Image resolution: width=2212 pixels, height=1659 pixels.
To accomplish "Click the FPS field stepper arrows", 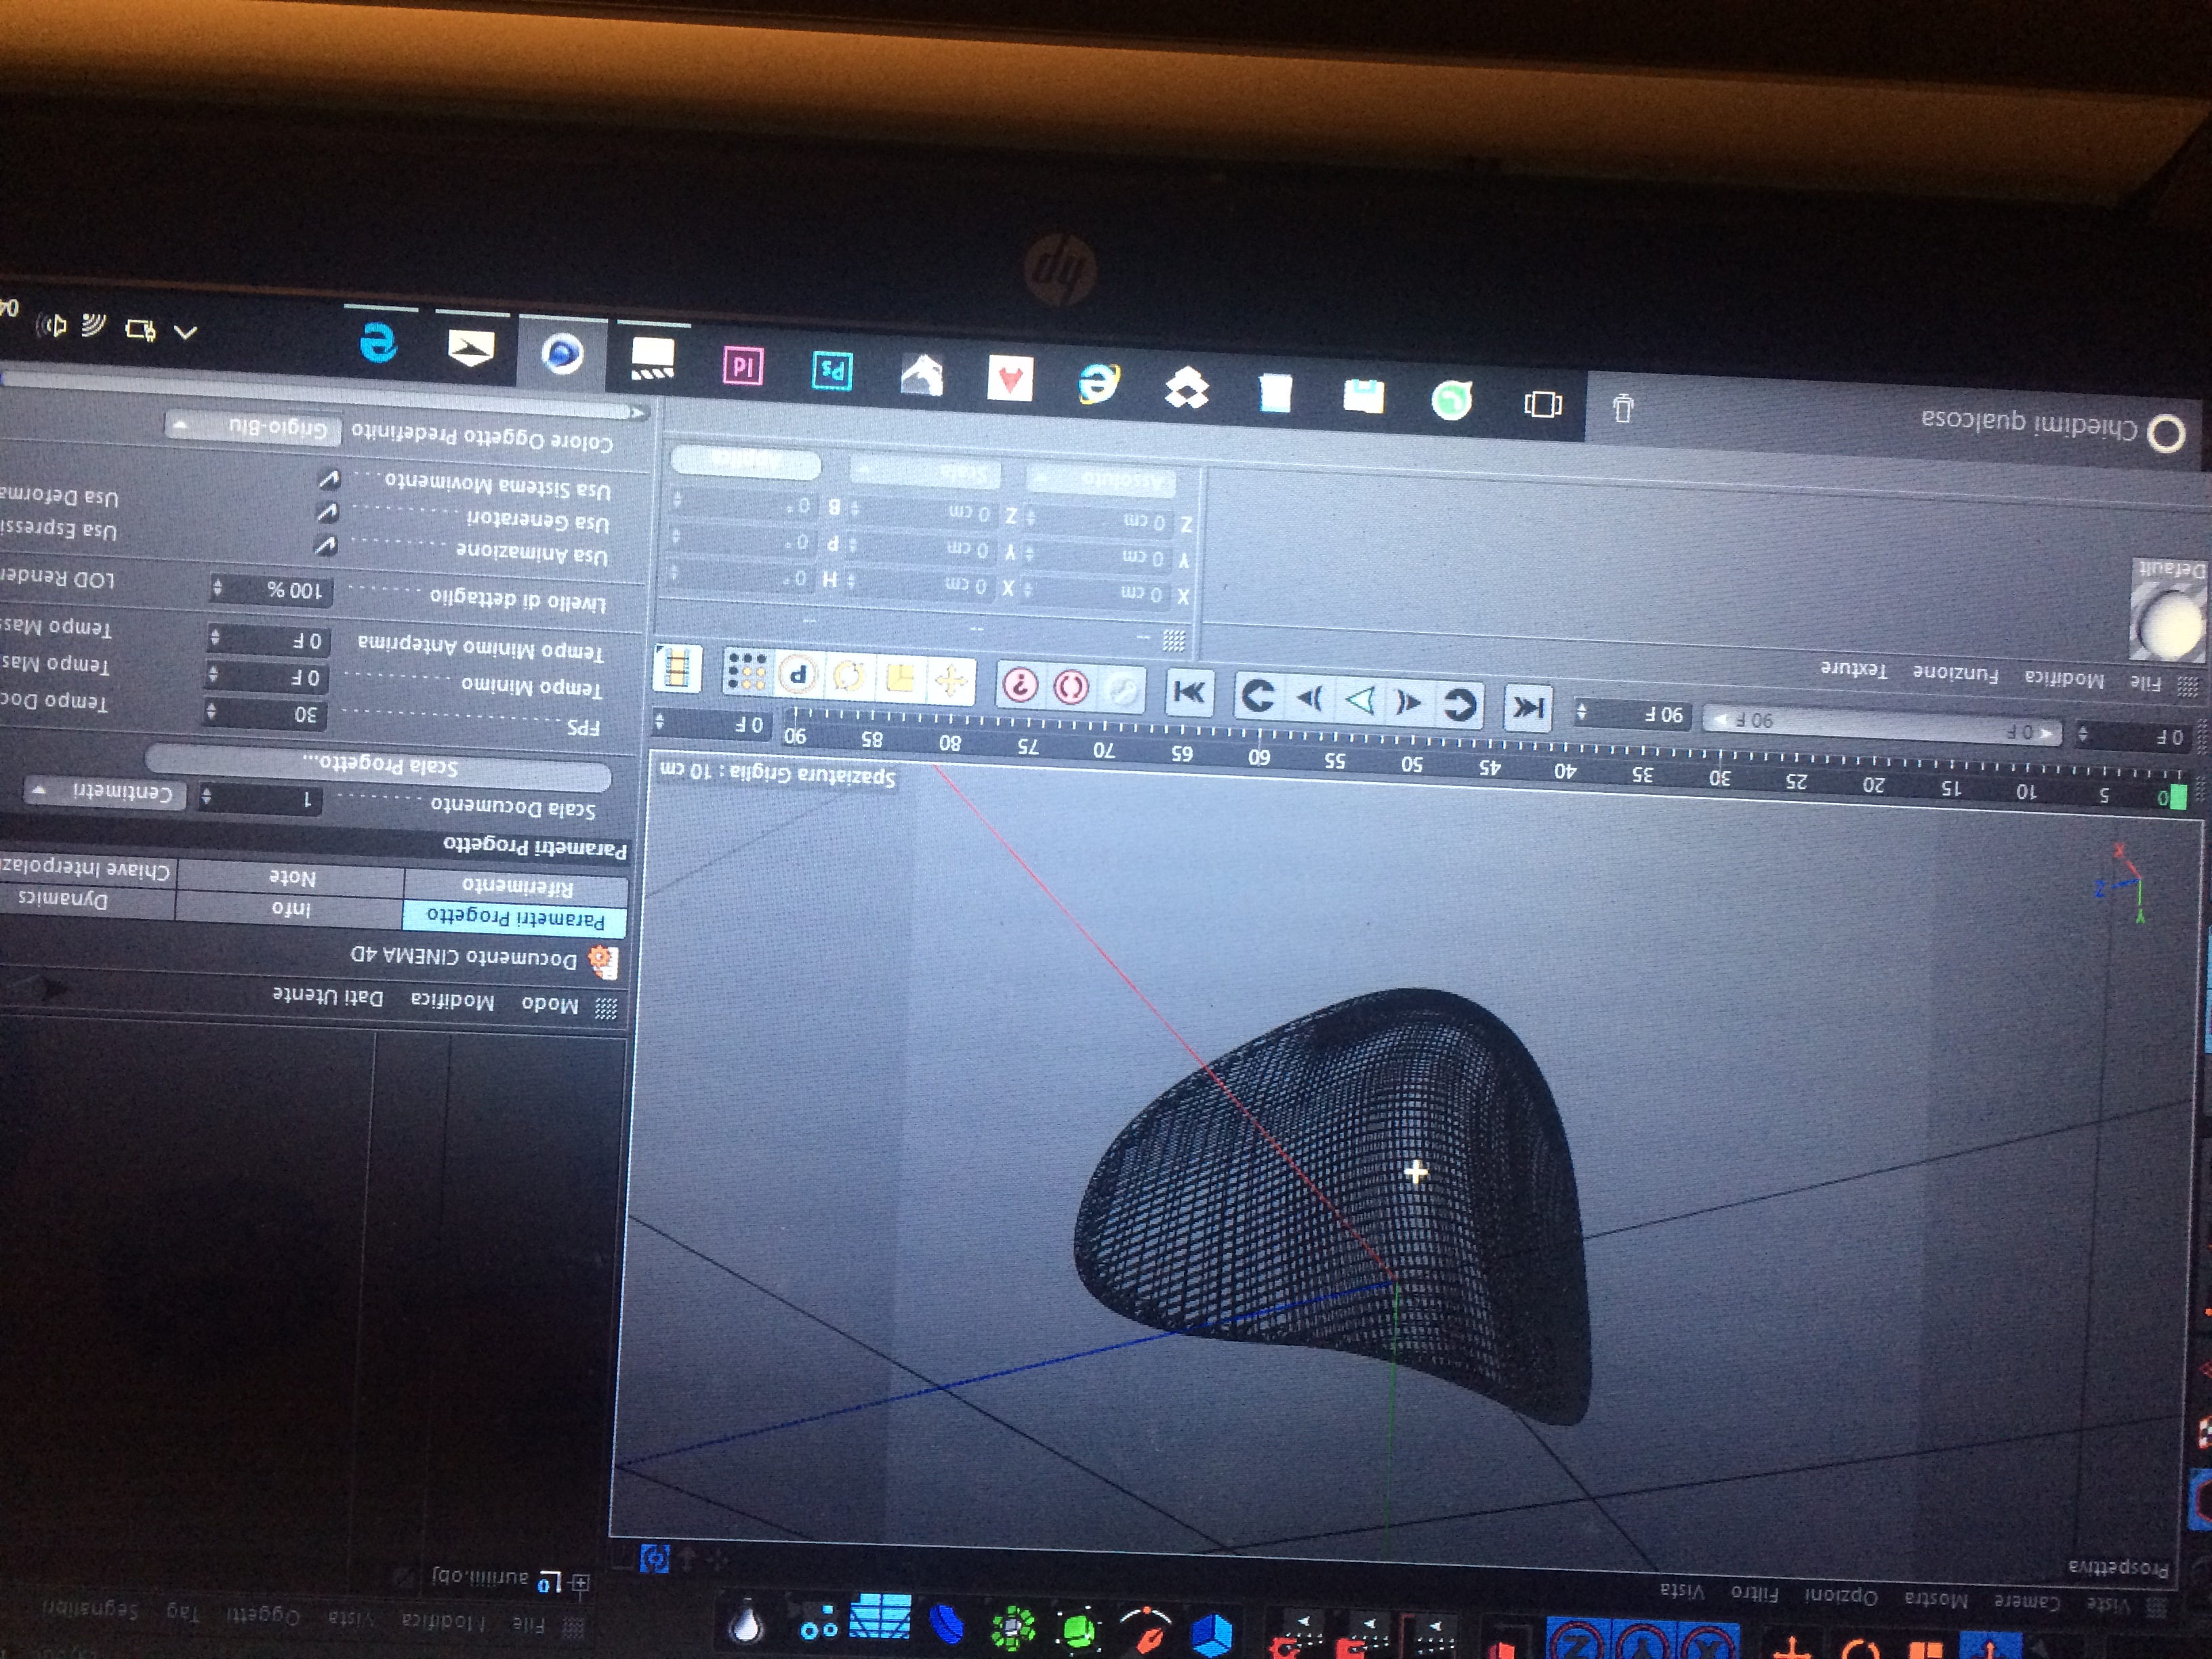I will 210,711.
